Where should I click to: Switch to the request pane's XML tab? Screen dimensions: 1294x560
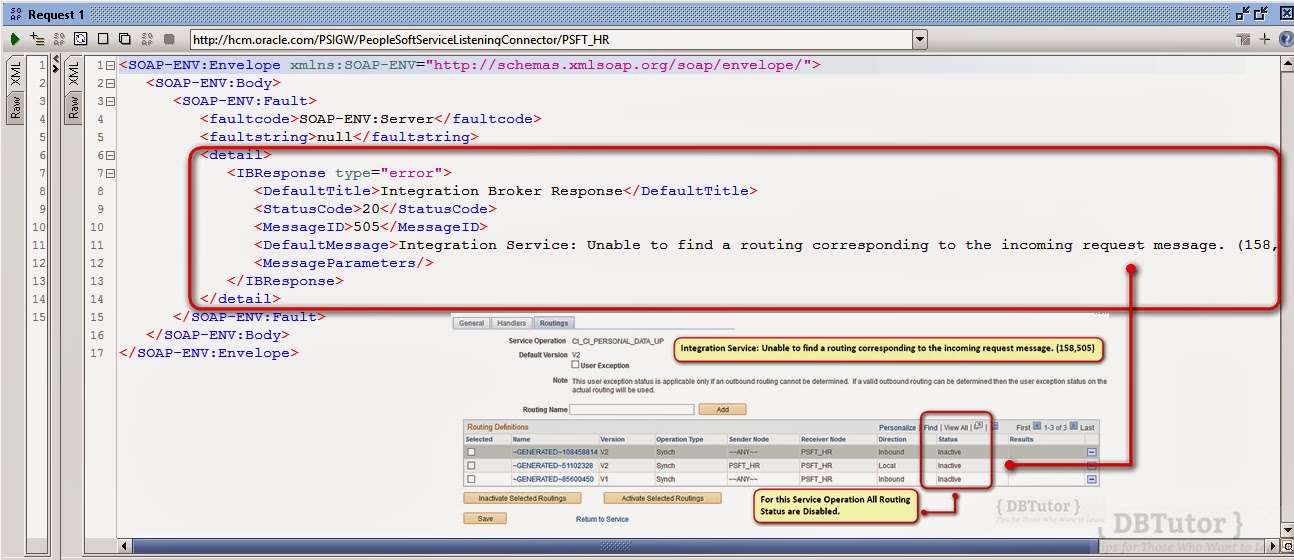15,74
